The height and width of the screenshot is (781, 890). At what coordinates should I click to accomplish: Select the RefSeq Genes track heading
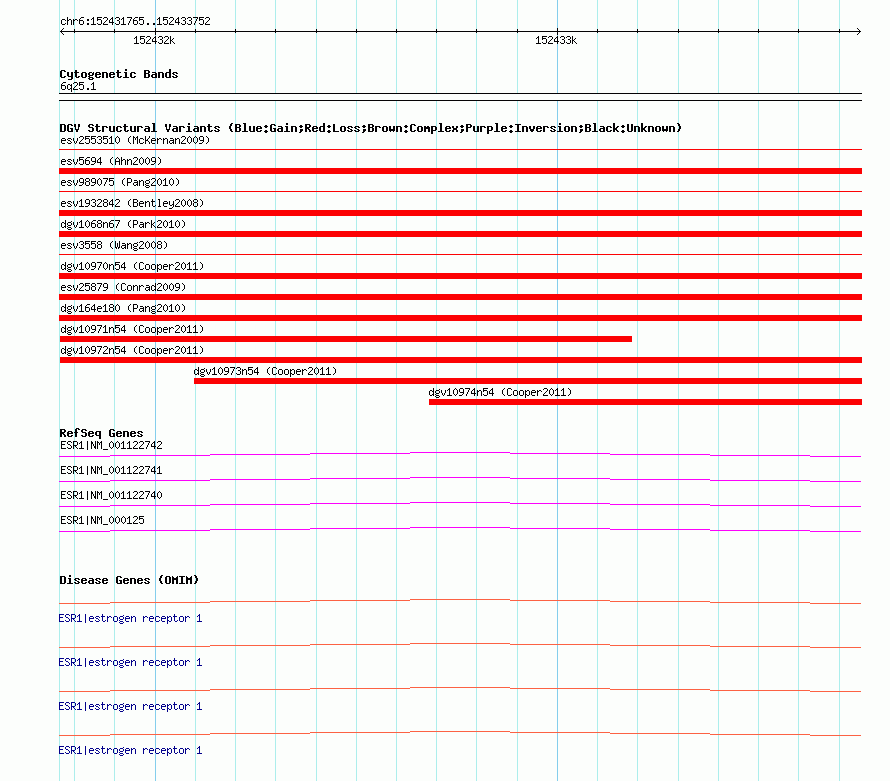(102, 433)
